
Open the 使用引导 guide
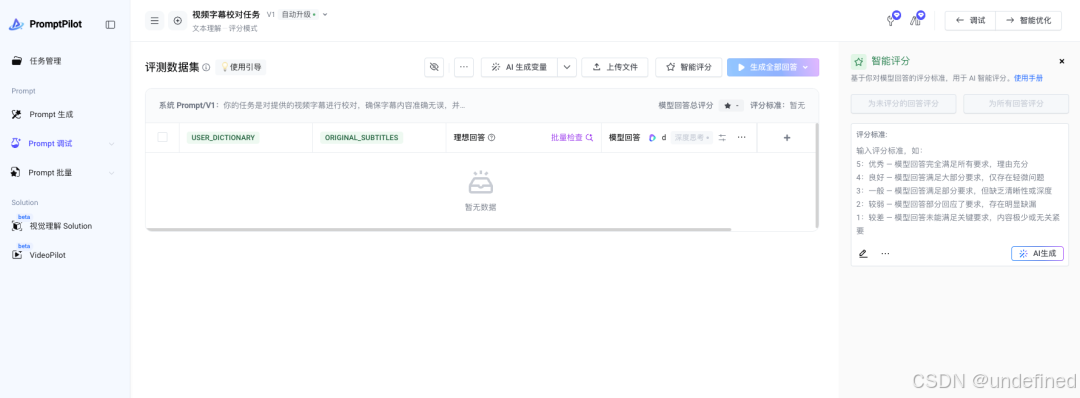click(x=240, y=67)
